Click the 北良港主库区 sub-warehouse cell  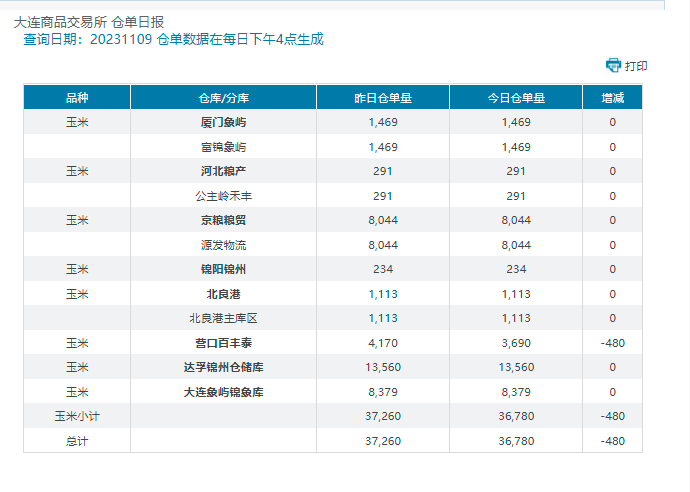(224, 318)
